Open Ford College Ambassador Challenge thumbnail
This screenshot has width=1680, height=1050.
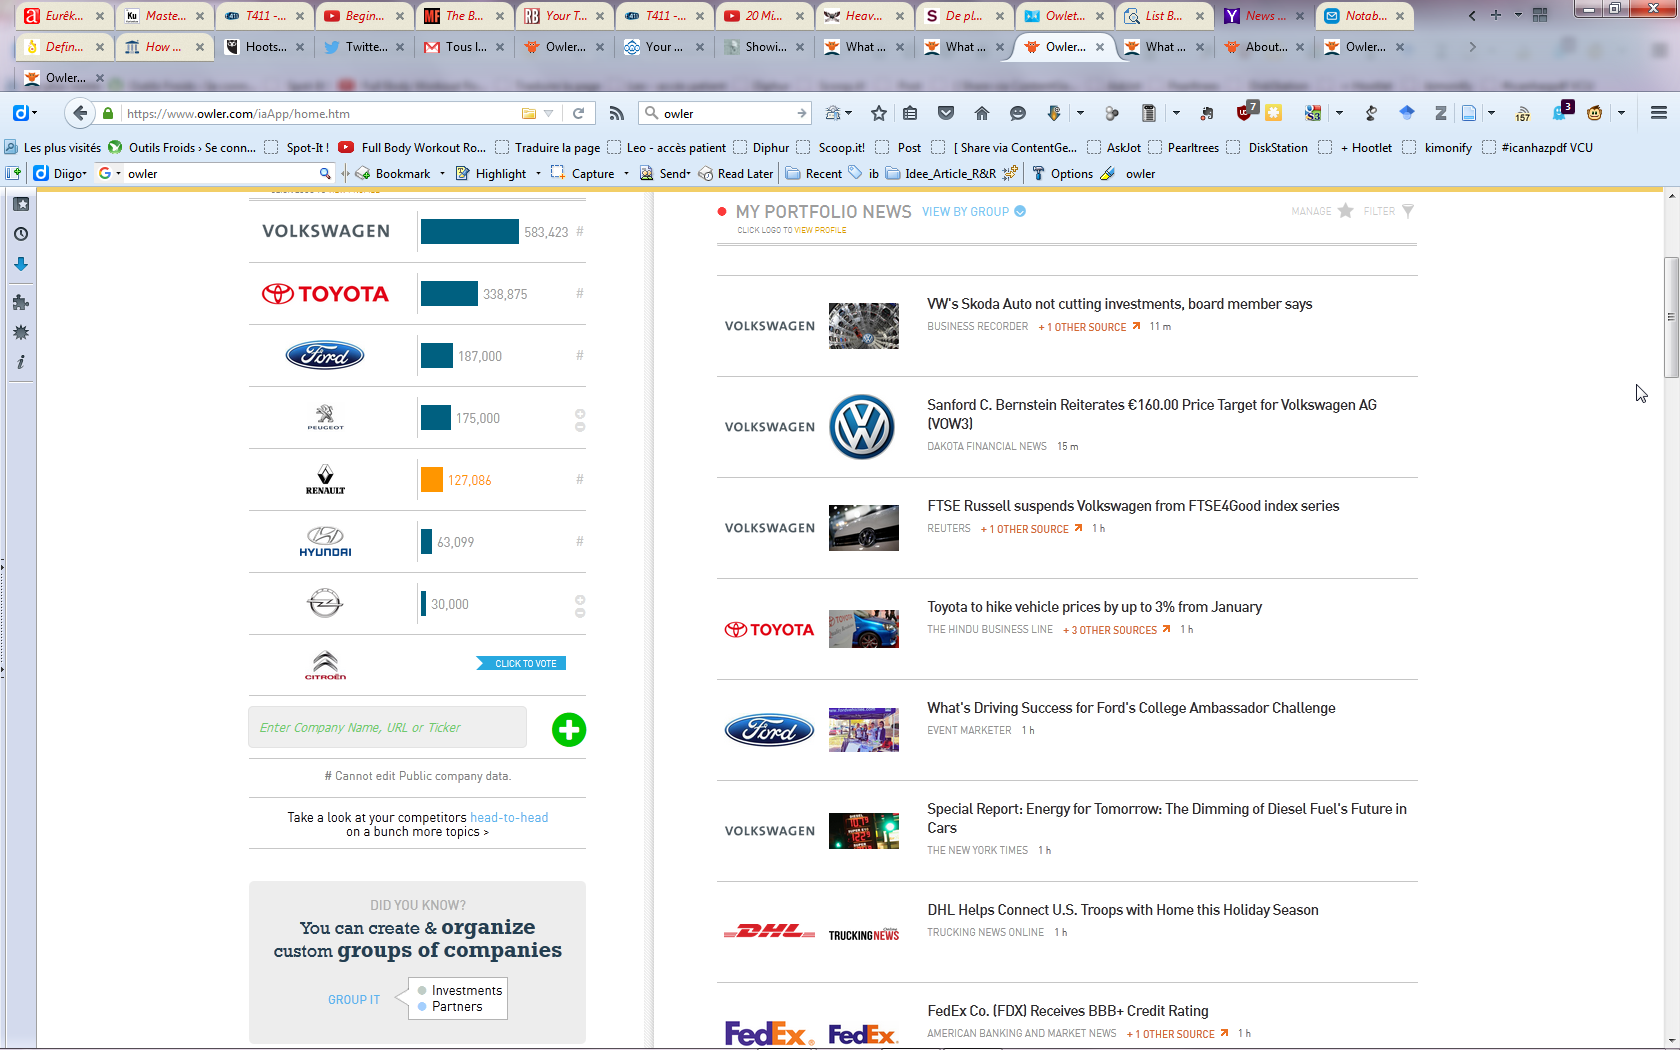coord(864,730)
